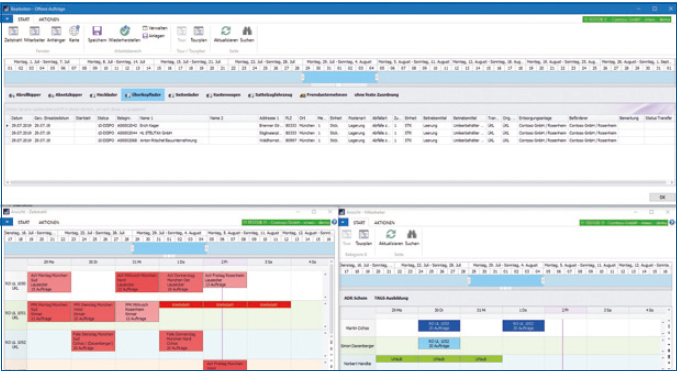This screenshot has width=677, height=374.
Task: Click Suchen in the Mitarbeiter window
Action: click(411, 238)
